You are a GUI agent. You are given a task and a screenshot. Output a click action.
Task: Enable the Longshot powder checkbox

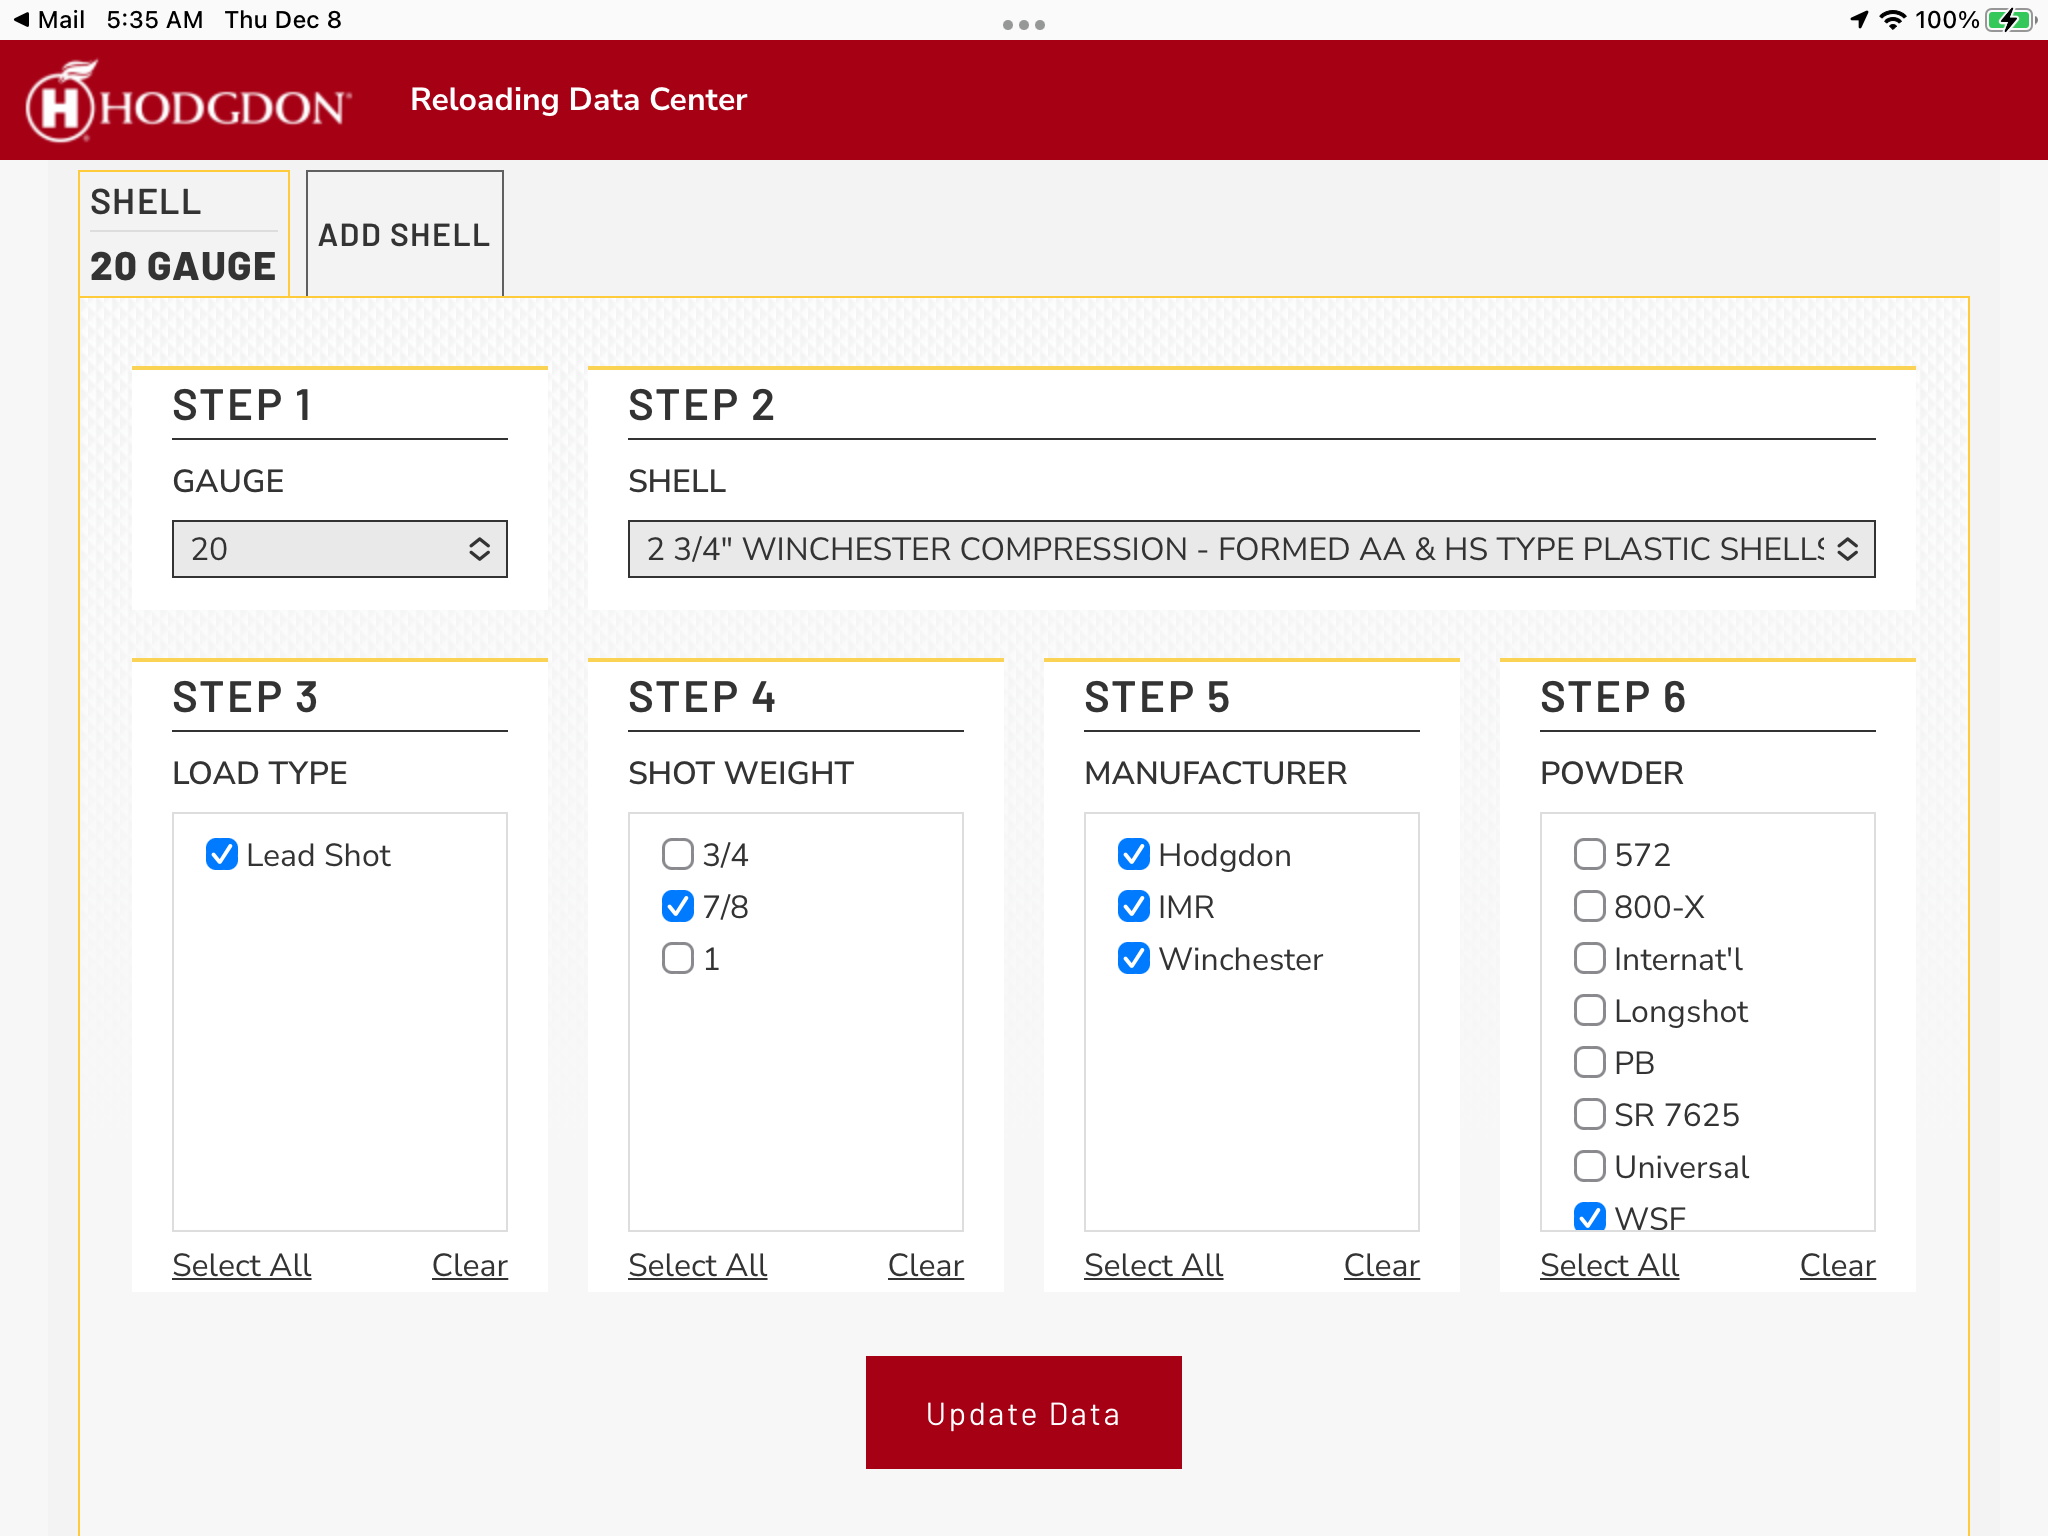(1590, 1011)
